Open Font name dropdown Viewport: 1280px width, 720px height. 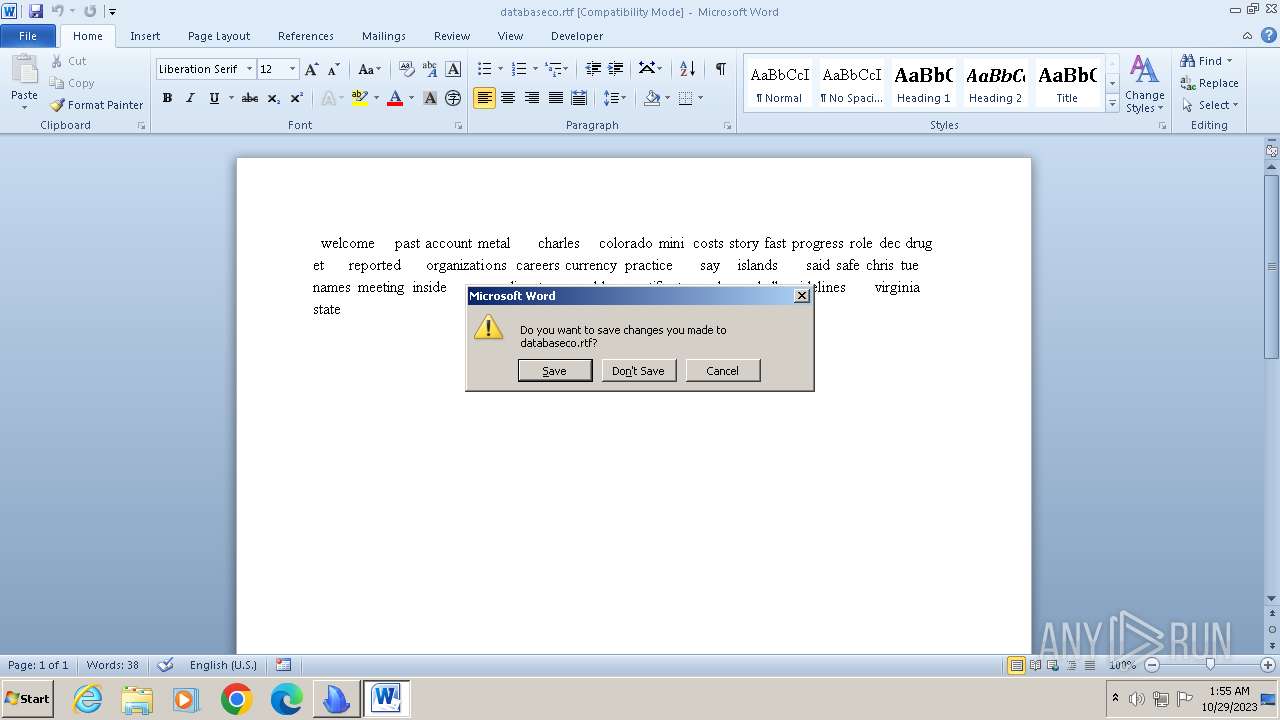[x=249, y=69]
